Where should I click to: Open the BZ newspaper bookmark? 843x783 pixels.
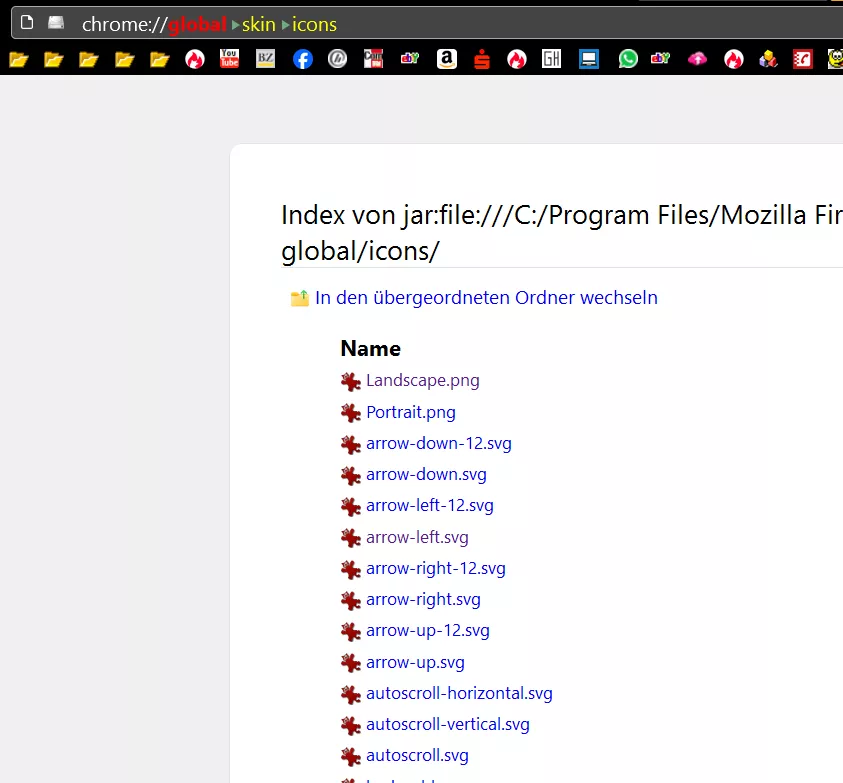click(x=266, y=59)
